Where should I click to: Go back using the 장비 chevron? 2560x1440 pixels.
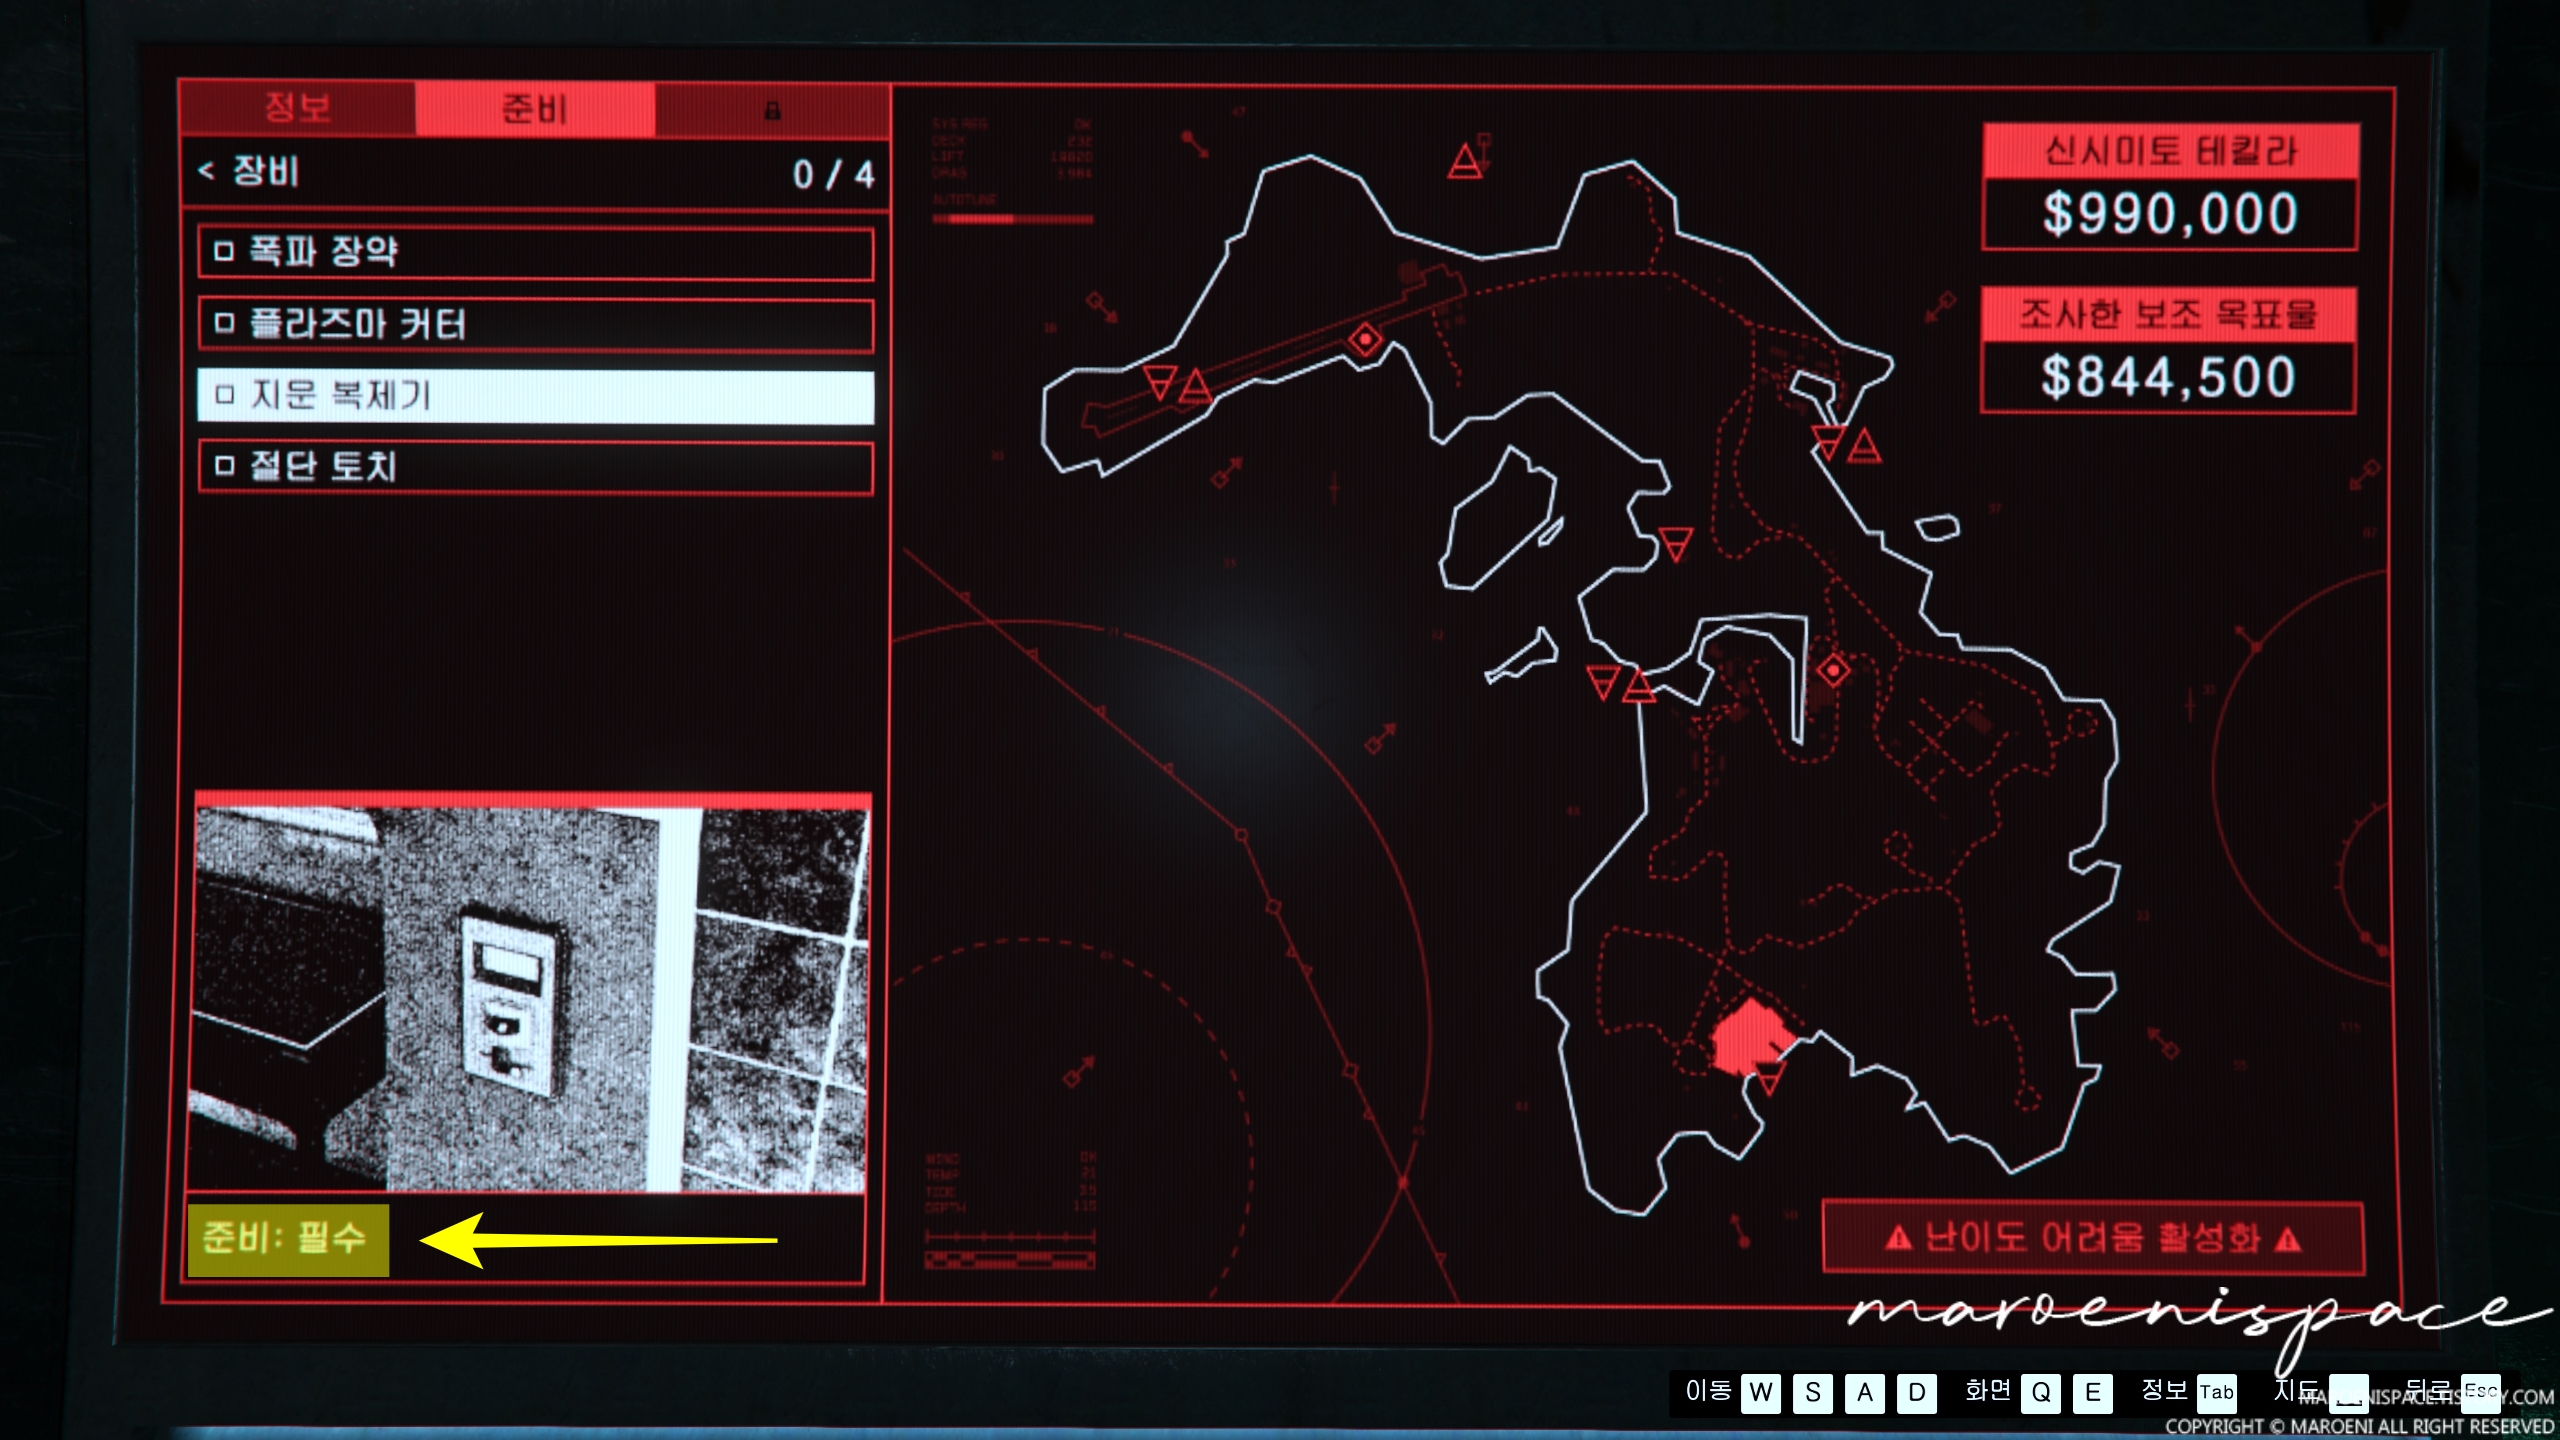pyautogui.click(x=207, y=171)
